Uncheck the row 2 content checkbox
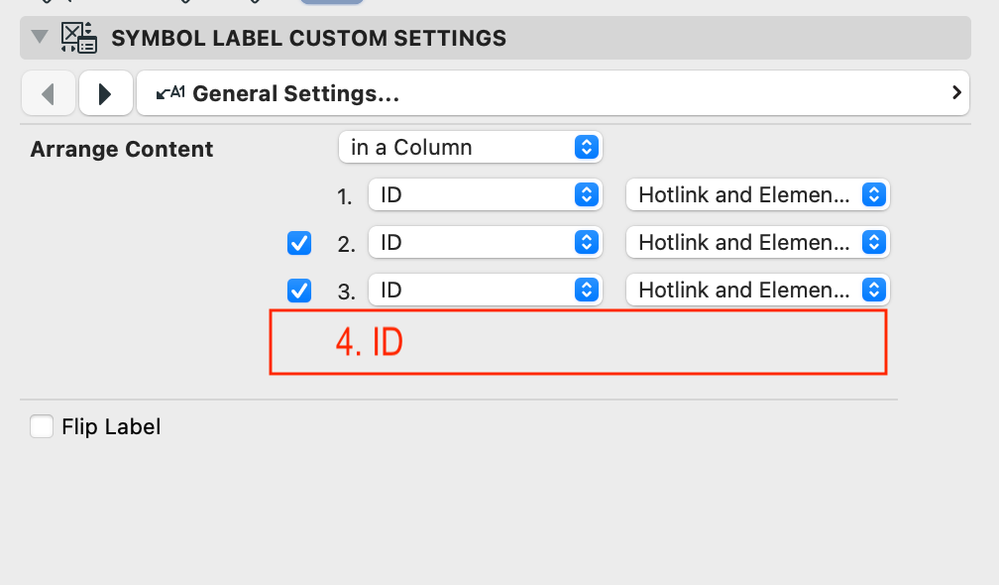This screenshot has height=585, width=999. point(299,243)
